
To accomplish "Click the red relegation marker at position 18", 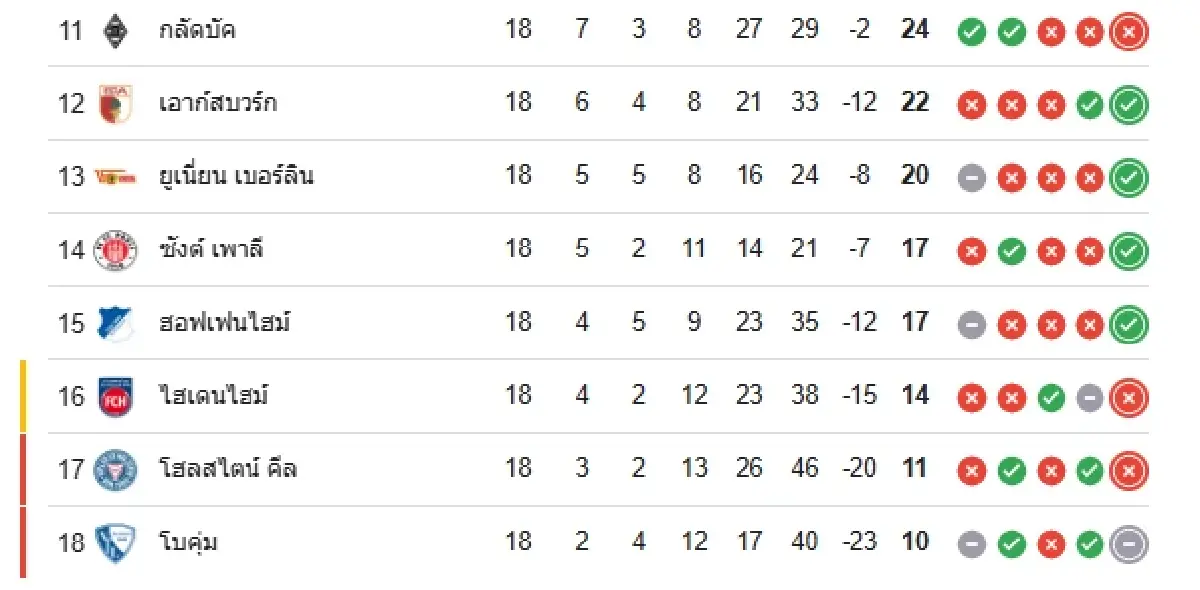I will 23,543.
